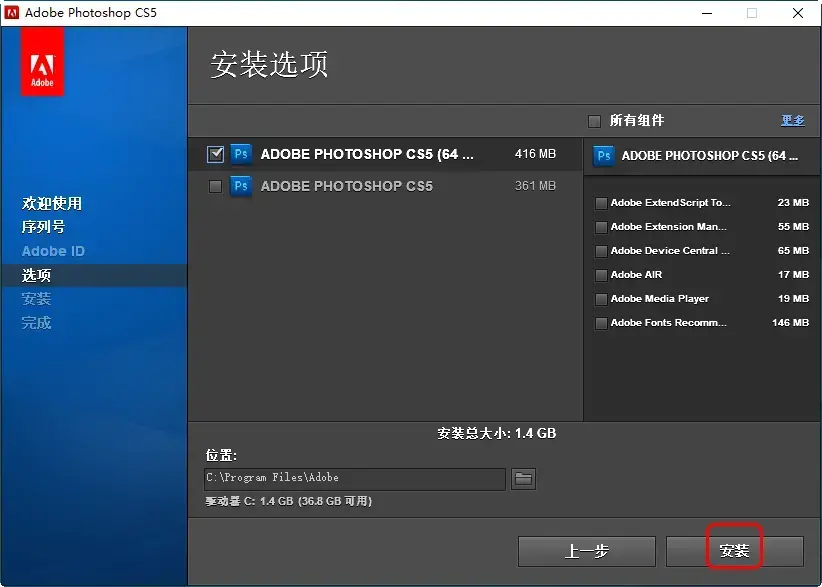822x587 pixels.
Task: Check the 361 MB Adobe Photoshop CS5 checkbox
Action: 215,186
